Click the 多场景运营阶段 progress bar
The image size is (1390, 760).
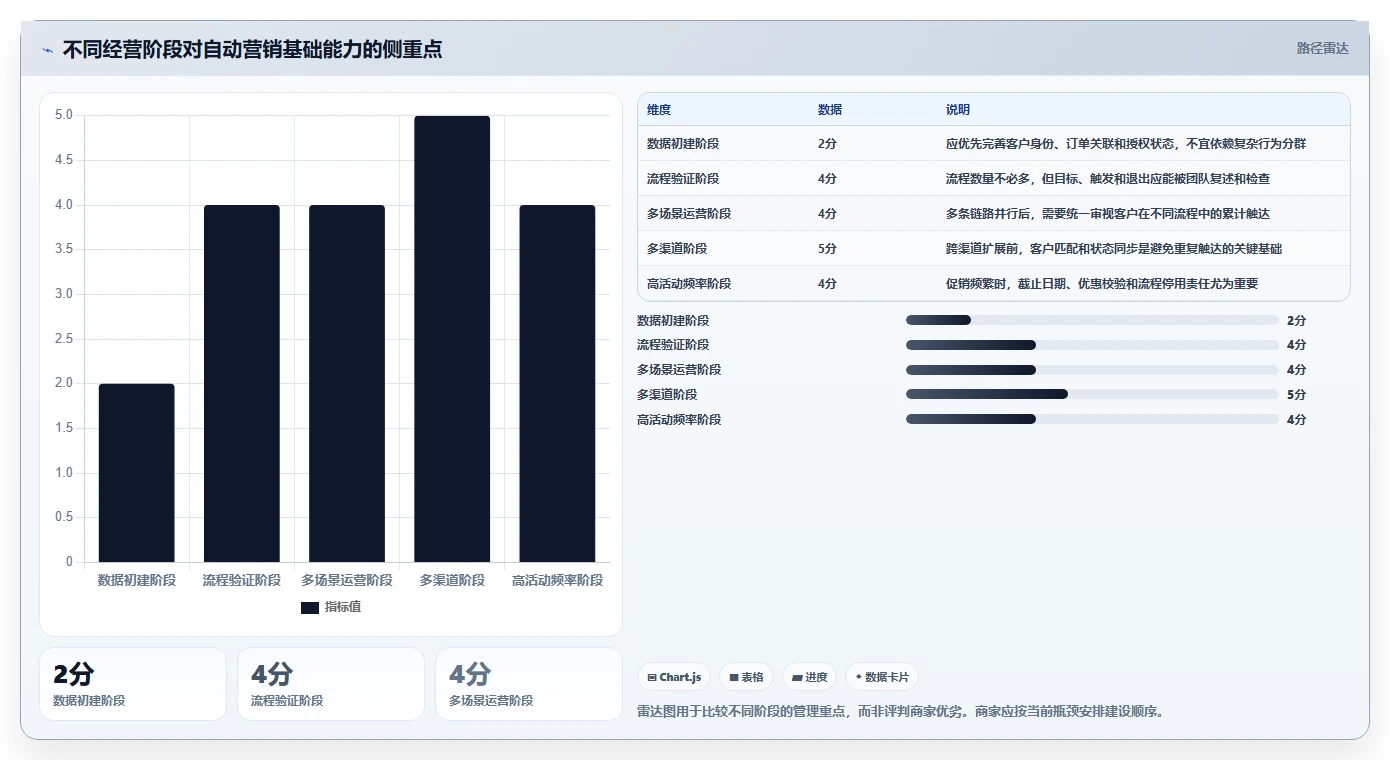1092,370
